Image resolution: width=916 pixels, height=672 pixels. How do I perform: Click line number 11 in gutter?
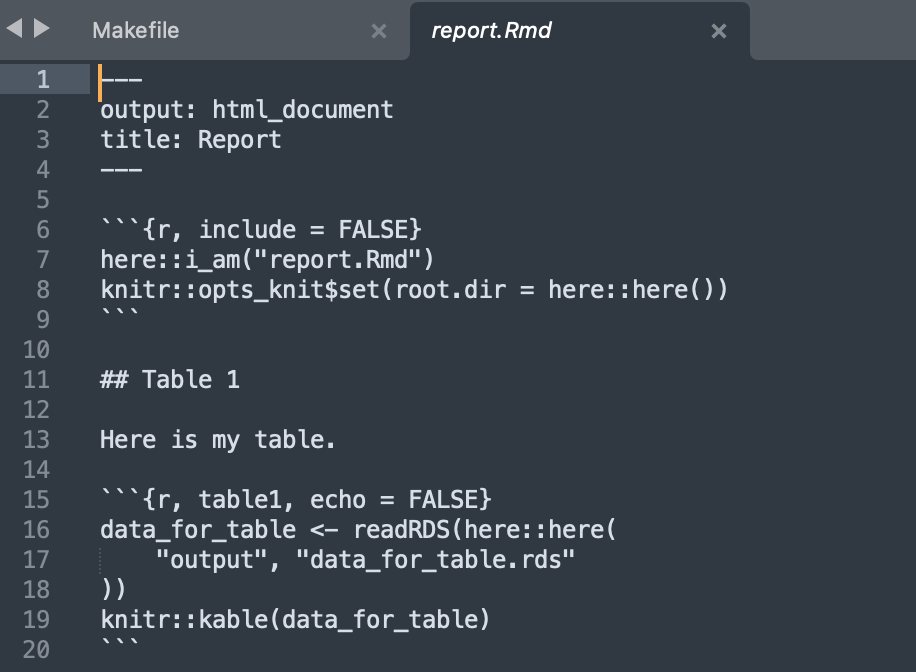[36, 379]
